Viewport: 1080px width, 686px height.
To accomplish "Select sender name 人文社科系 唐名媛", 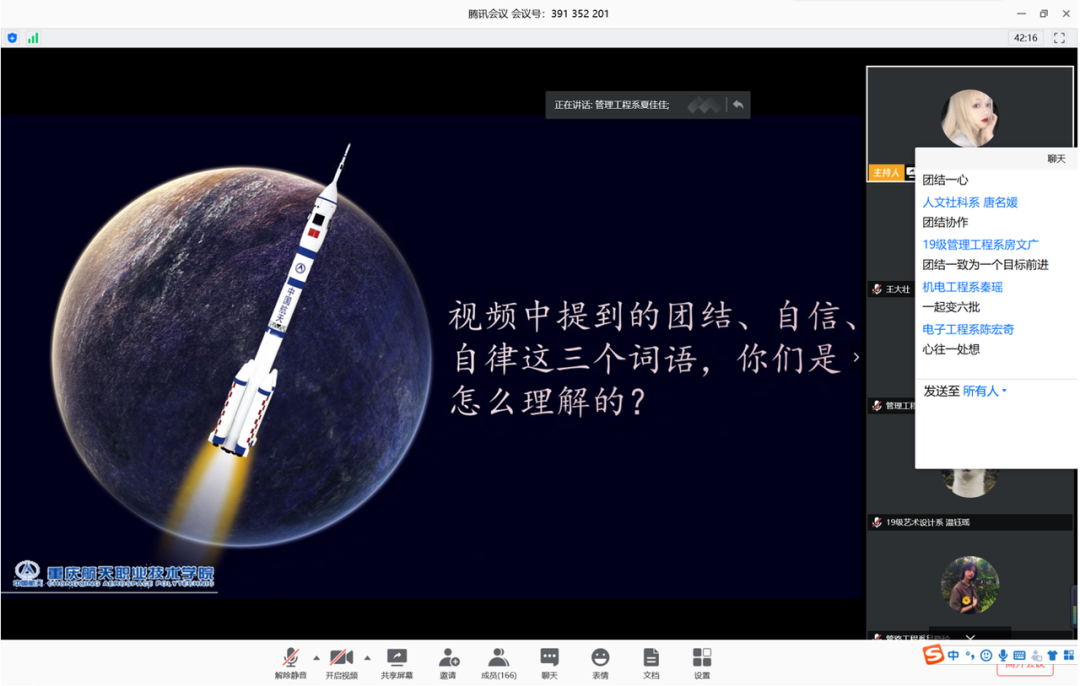I will pos(970,202).
